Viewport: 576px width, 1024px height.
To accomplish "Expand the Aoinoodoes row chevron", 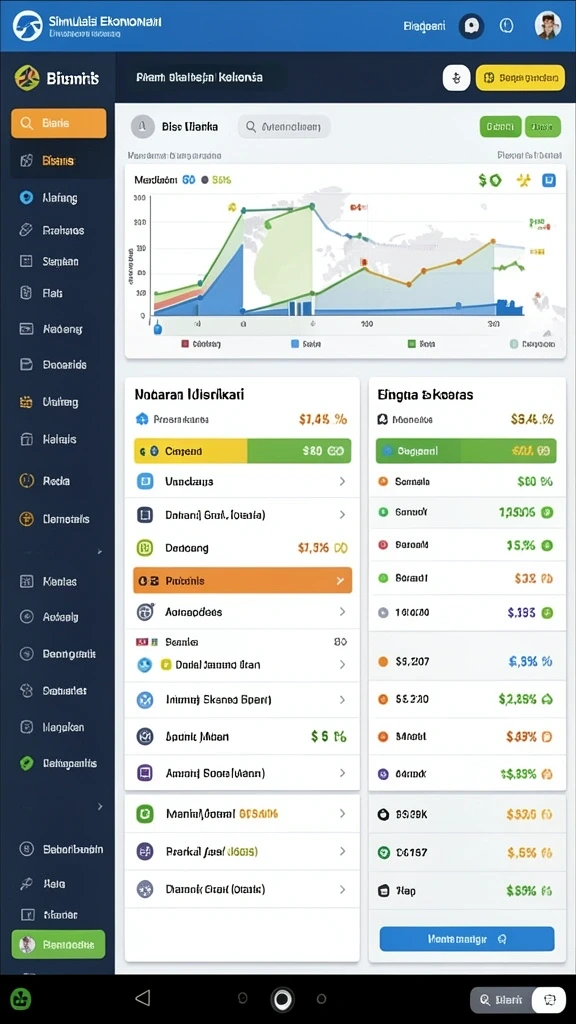I will click(x=342, y=612).
